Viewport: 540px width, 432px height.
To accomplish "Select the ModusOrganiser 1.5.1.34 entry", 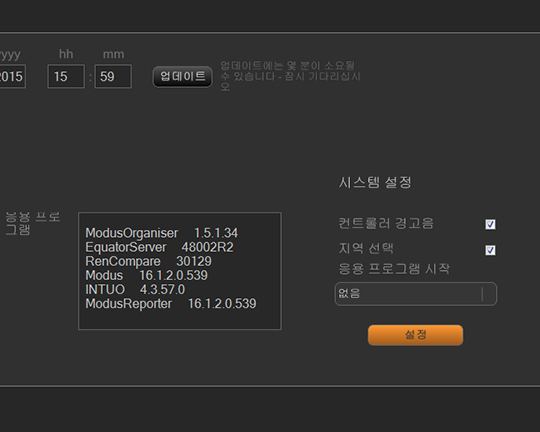I will 162,233.
